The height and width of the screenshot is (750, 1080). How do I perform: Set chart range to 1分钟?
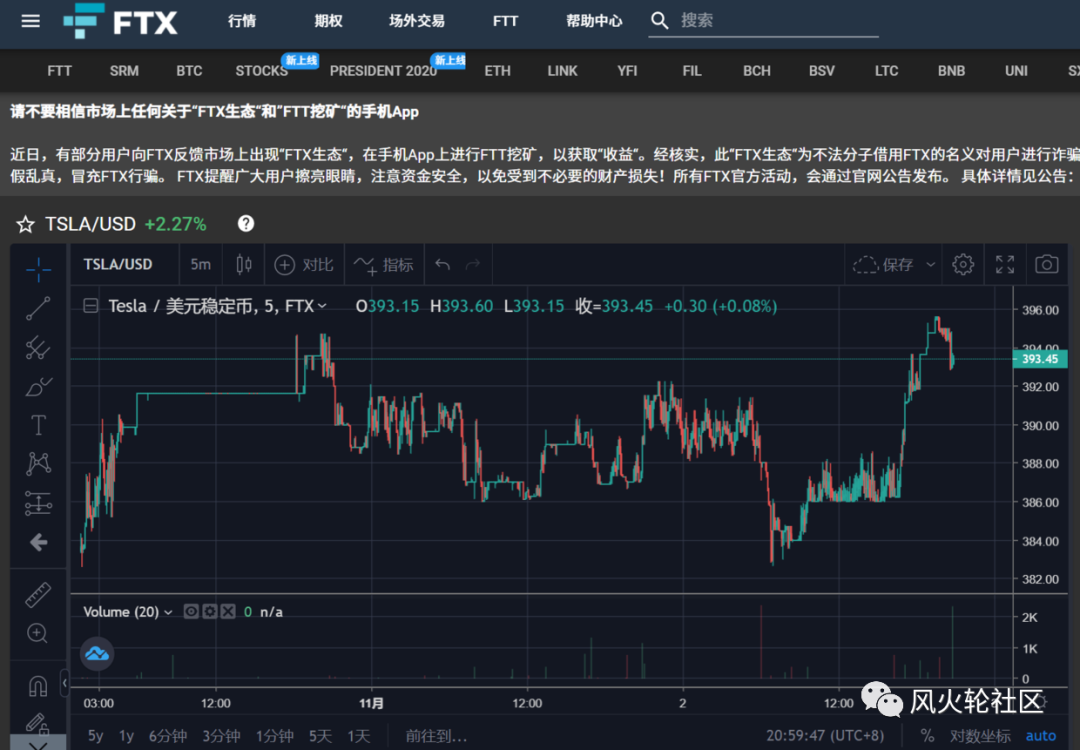[x=275, y=736]
